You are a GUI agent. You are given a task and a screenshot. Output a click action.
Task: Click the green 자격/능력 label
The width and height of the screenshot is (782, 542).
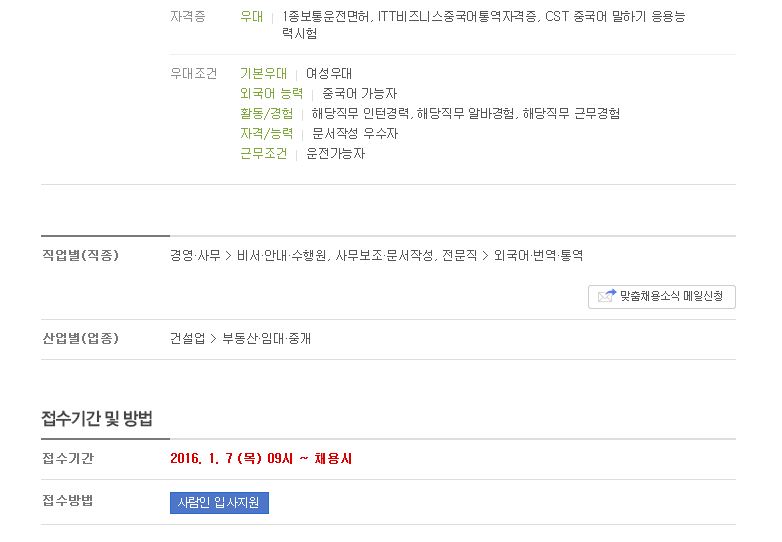pyautogui.click(x=266, y=134)
